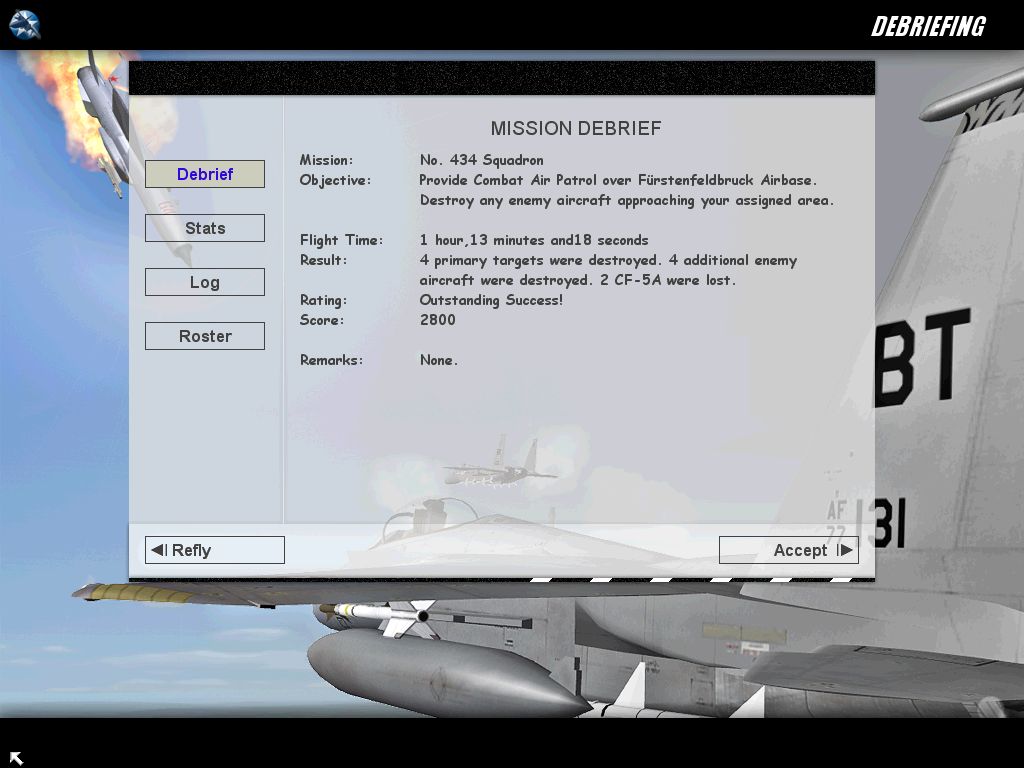Screen dimensions: 1024x768
Task: Click the Remarks value 'None.'
Action: tap(439, 360)
